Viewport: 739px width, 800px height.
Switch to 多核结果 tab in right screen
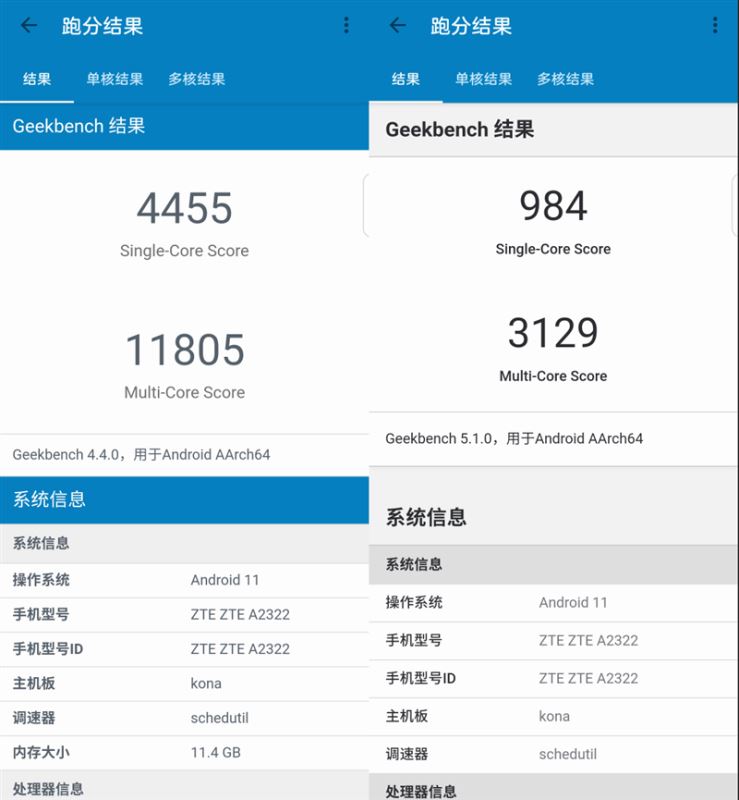point(565,79)
